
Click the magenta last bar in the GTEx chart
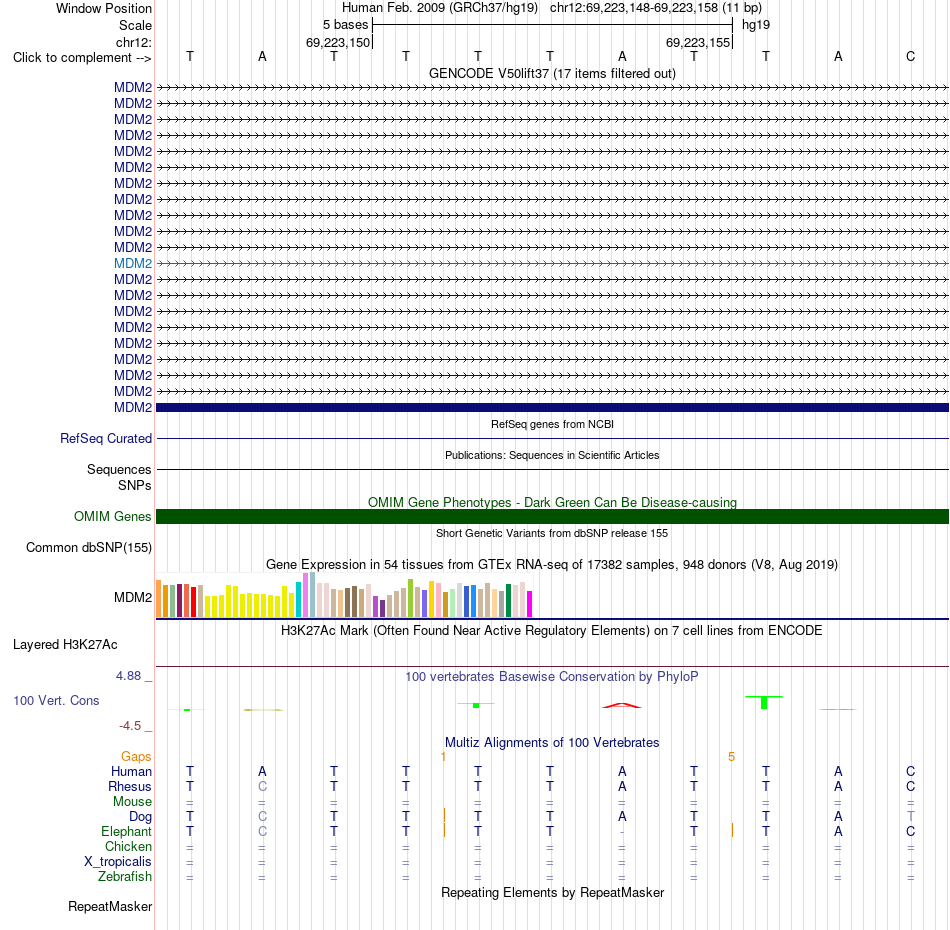529,604
